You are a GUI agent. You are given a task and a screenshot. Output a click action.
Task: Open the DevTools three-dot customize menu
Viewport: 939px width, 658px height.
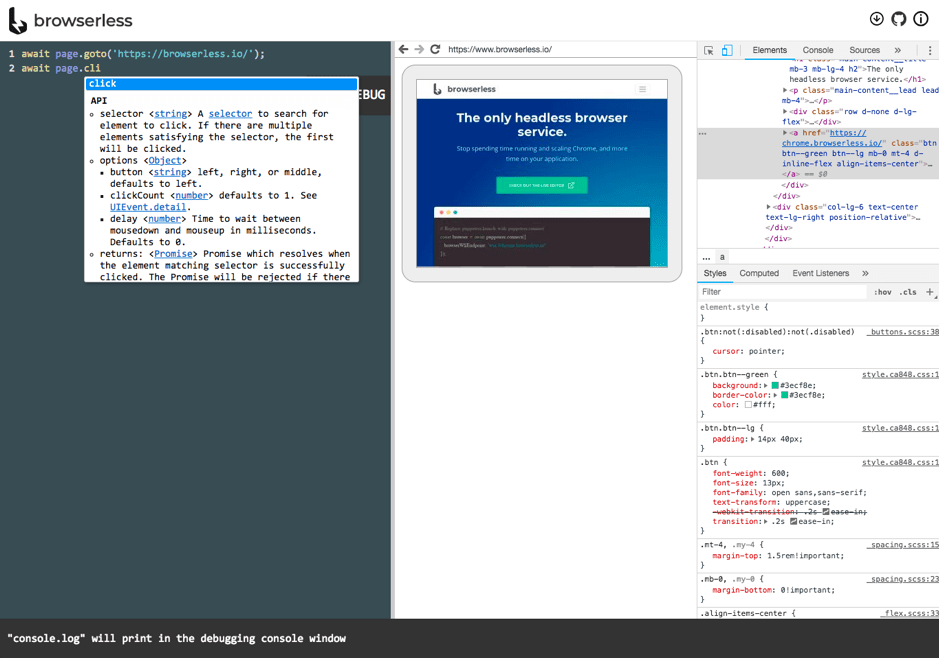click(931, 48)
